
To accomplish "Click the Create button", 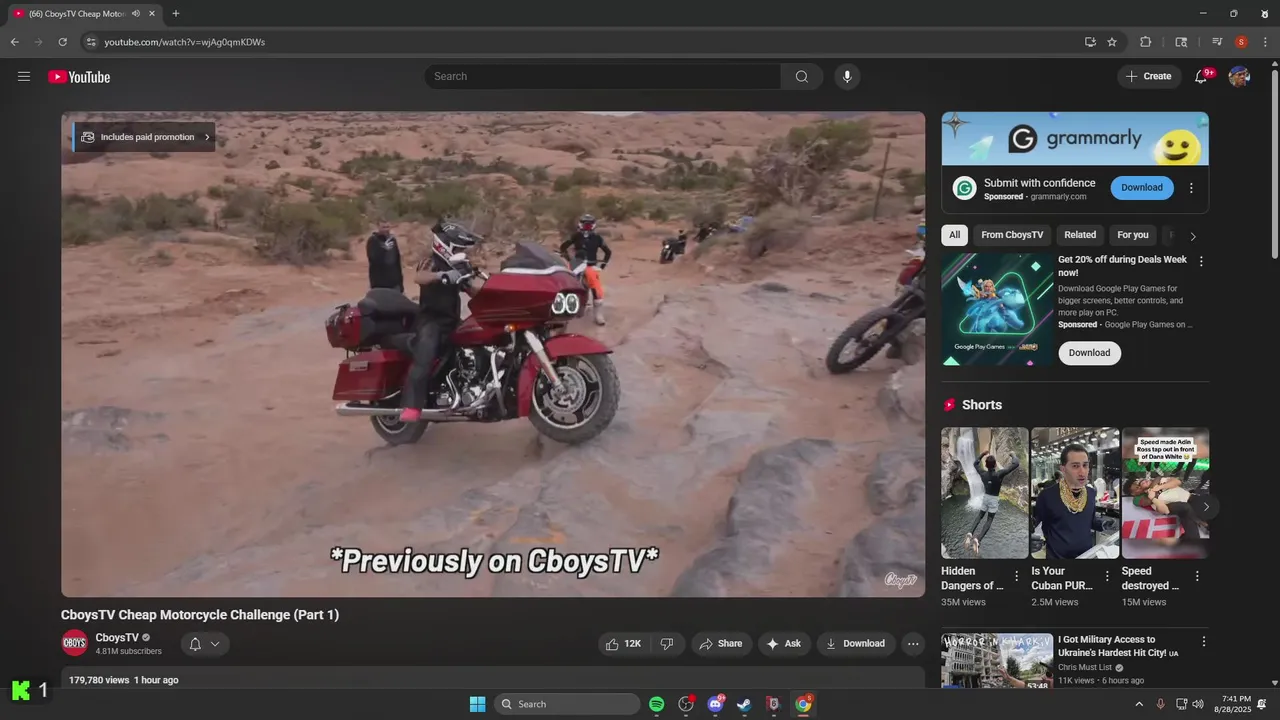I will 1149,77.
